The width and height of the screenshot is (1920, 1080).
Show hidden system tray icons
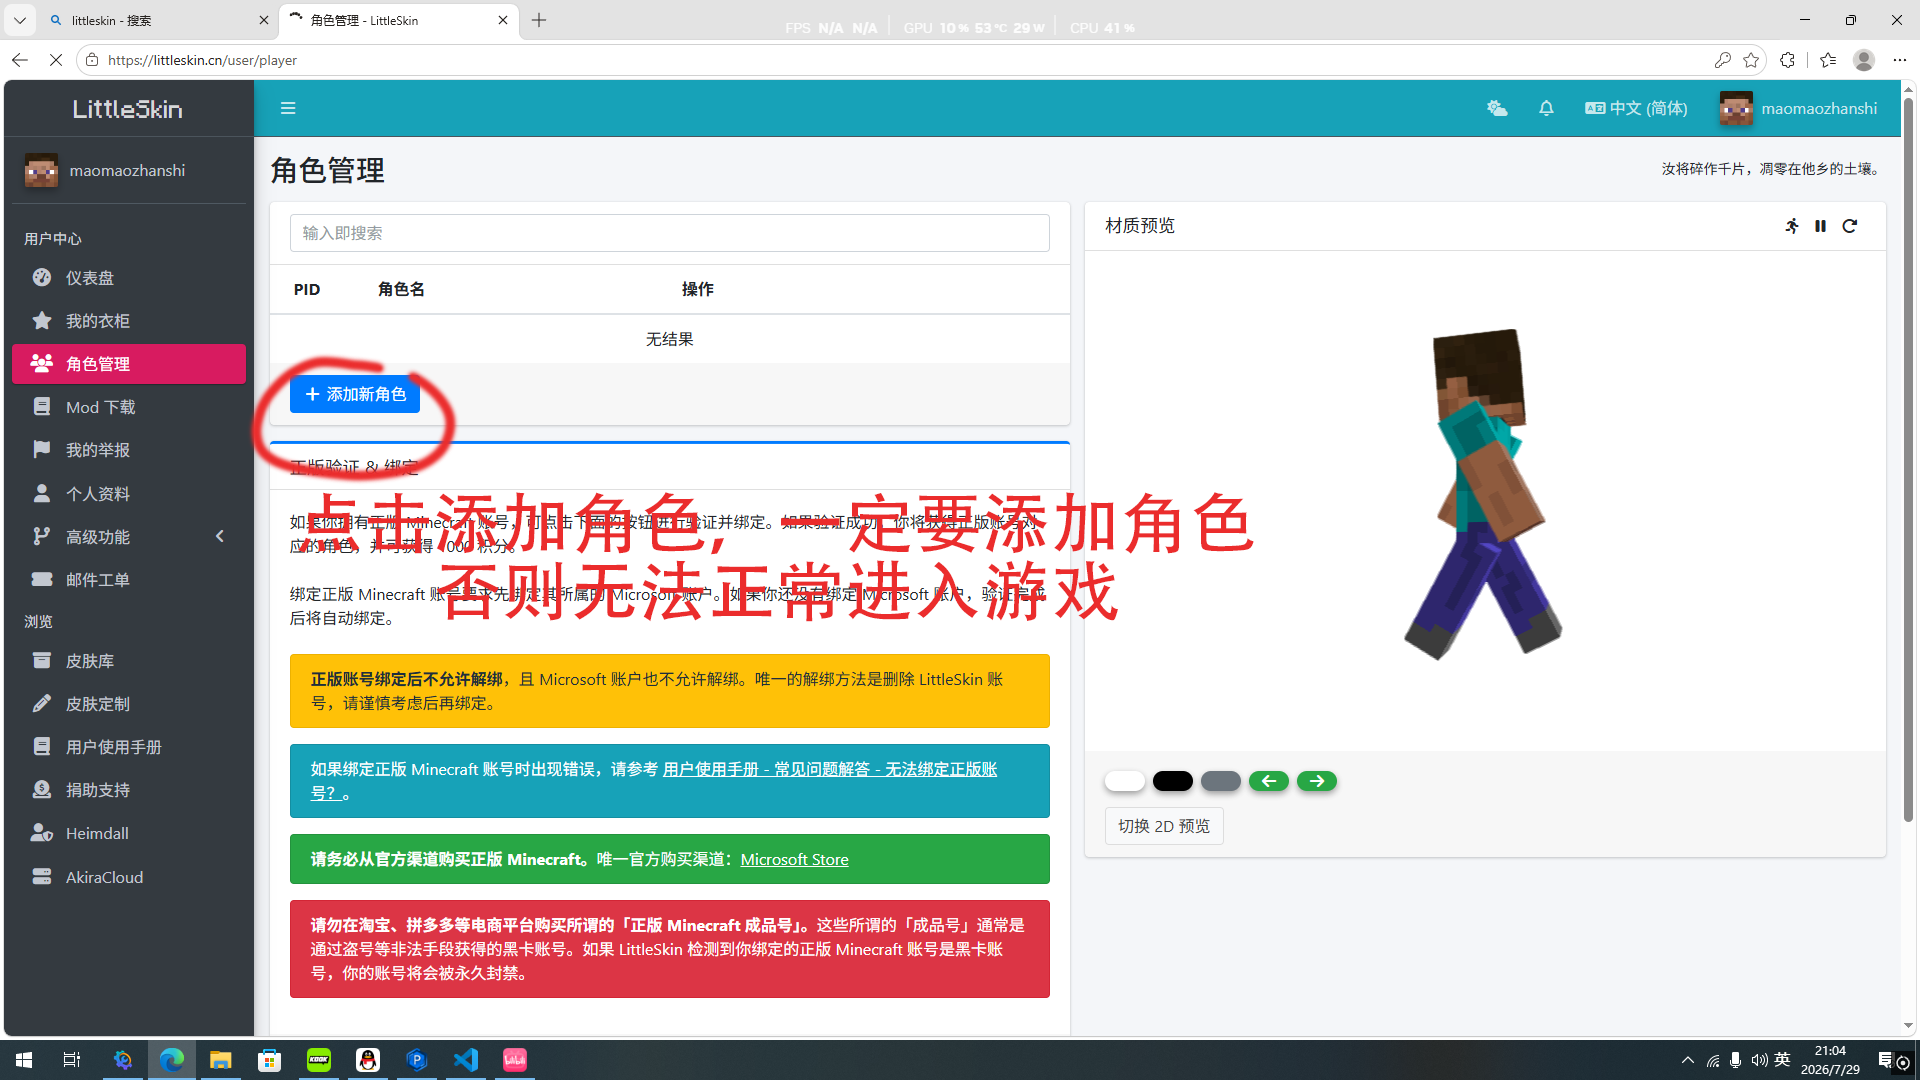pos(1688,1060)
